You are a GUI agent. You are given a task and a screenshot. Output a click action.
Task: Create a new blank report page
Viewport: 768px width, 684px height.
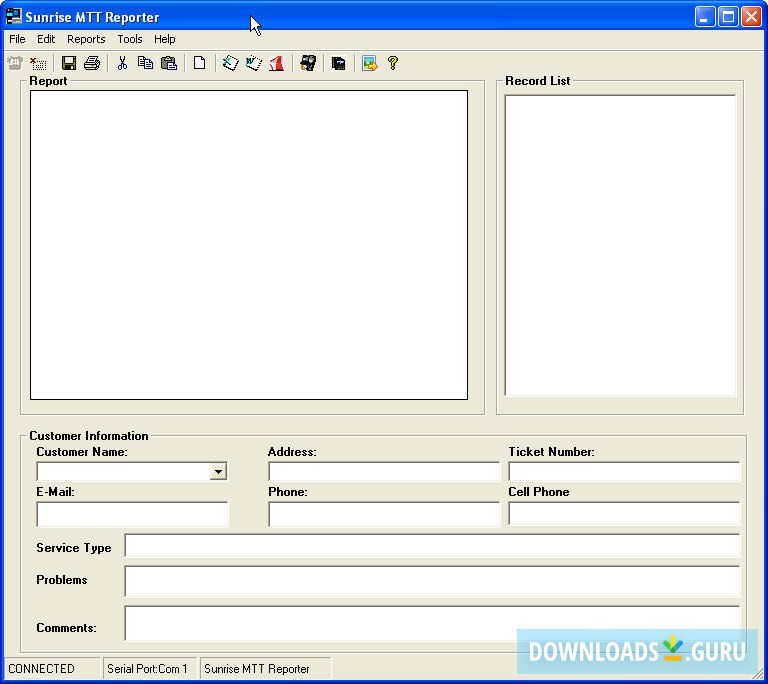(x=199, y=63)
